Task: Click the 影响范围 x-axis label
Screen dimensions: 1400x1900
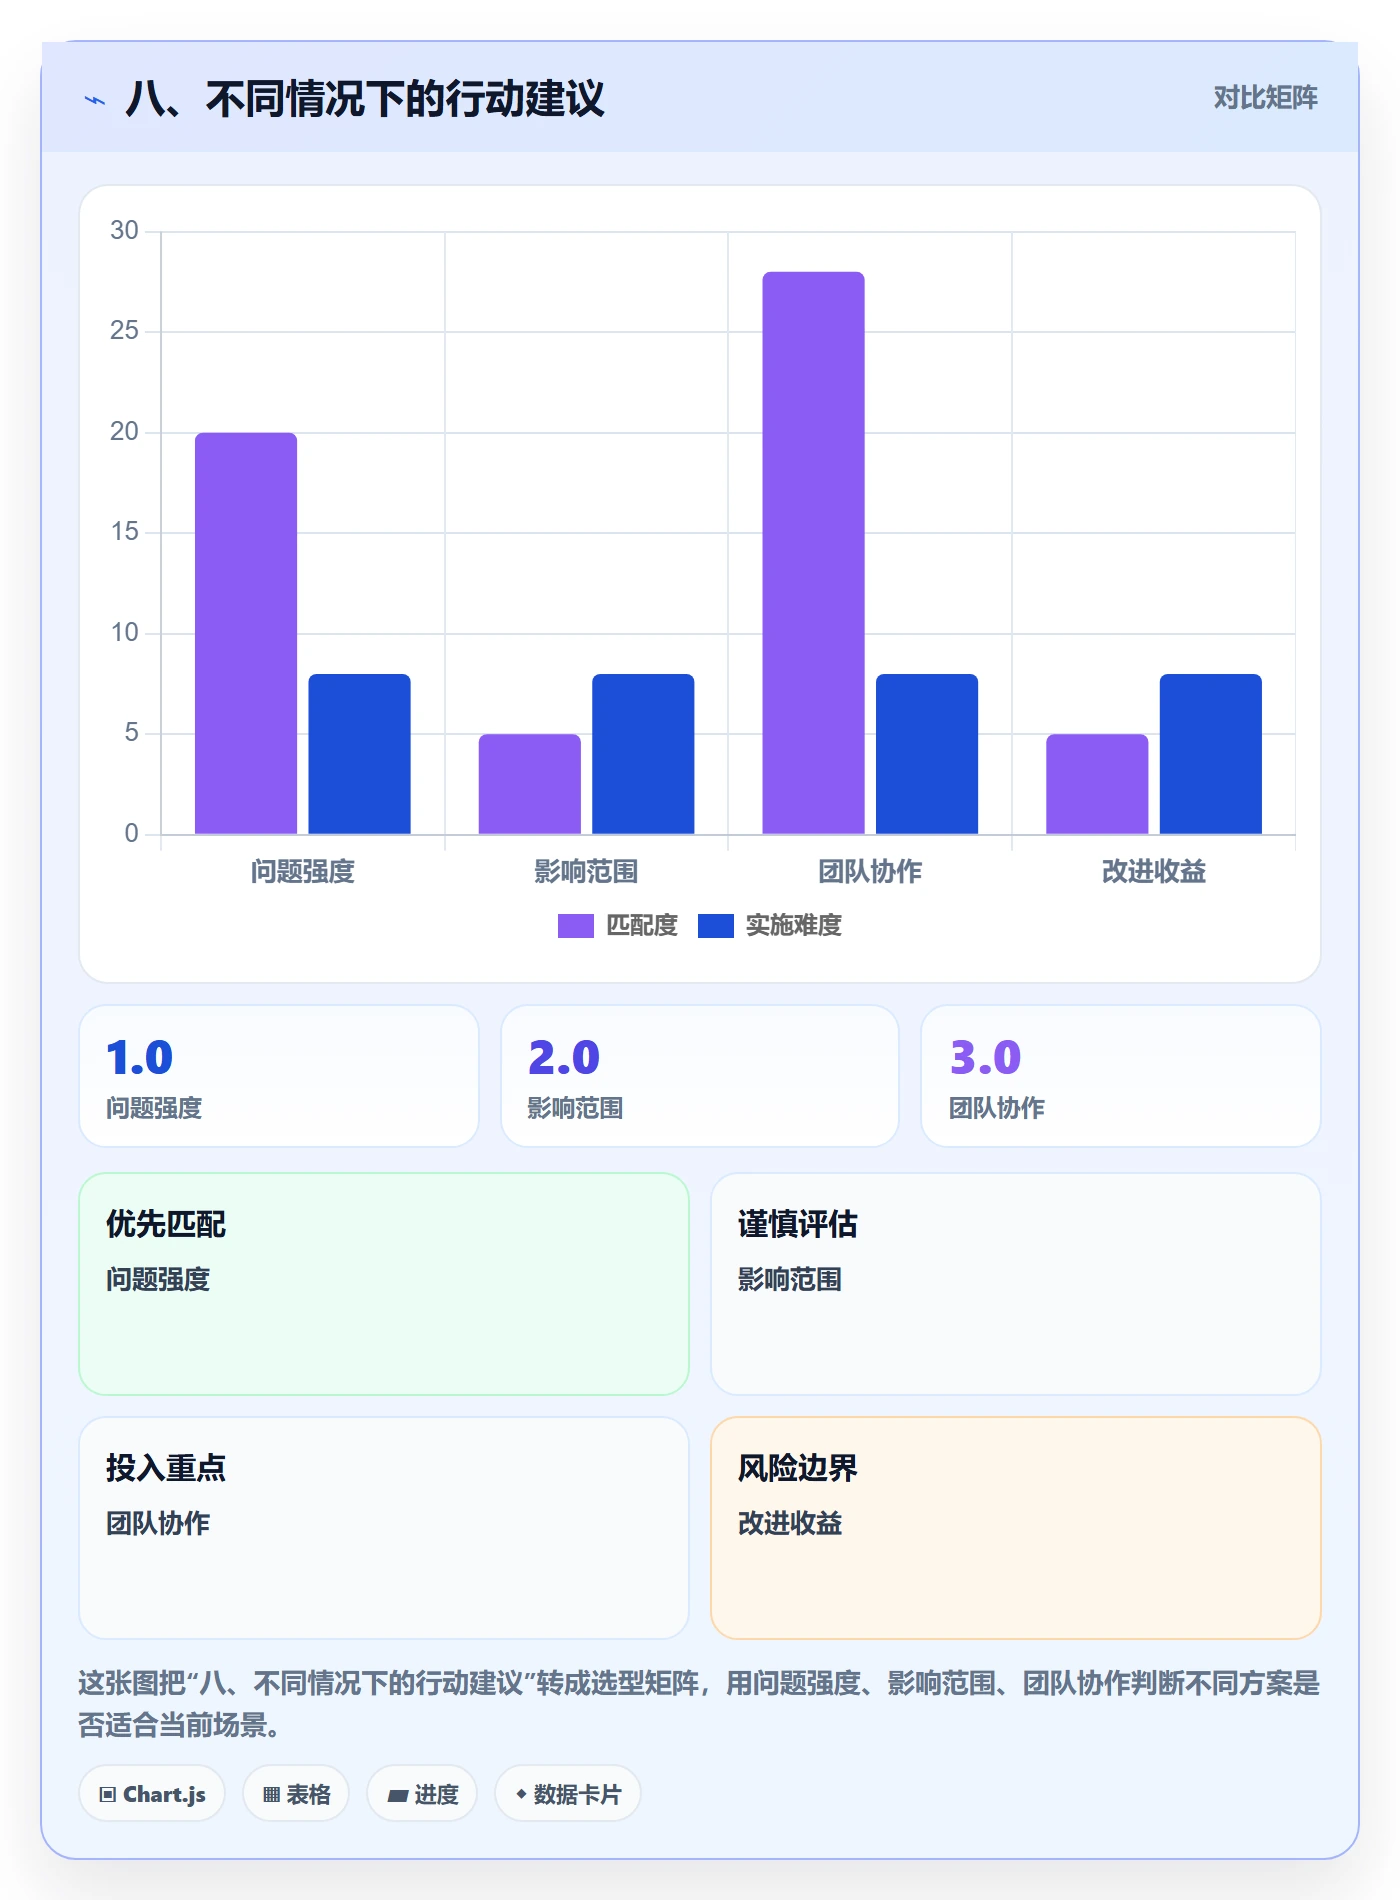Action: 586,872
